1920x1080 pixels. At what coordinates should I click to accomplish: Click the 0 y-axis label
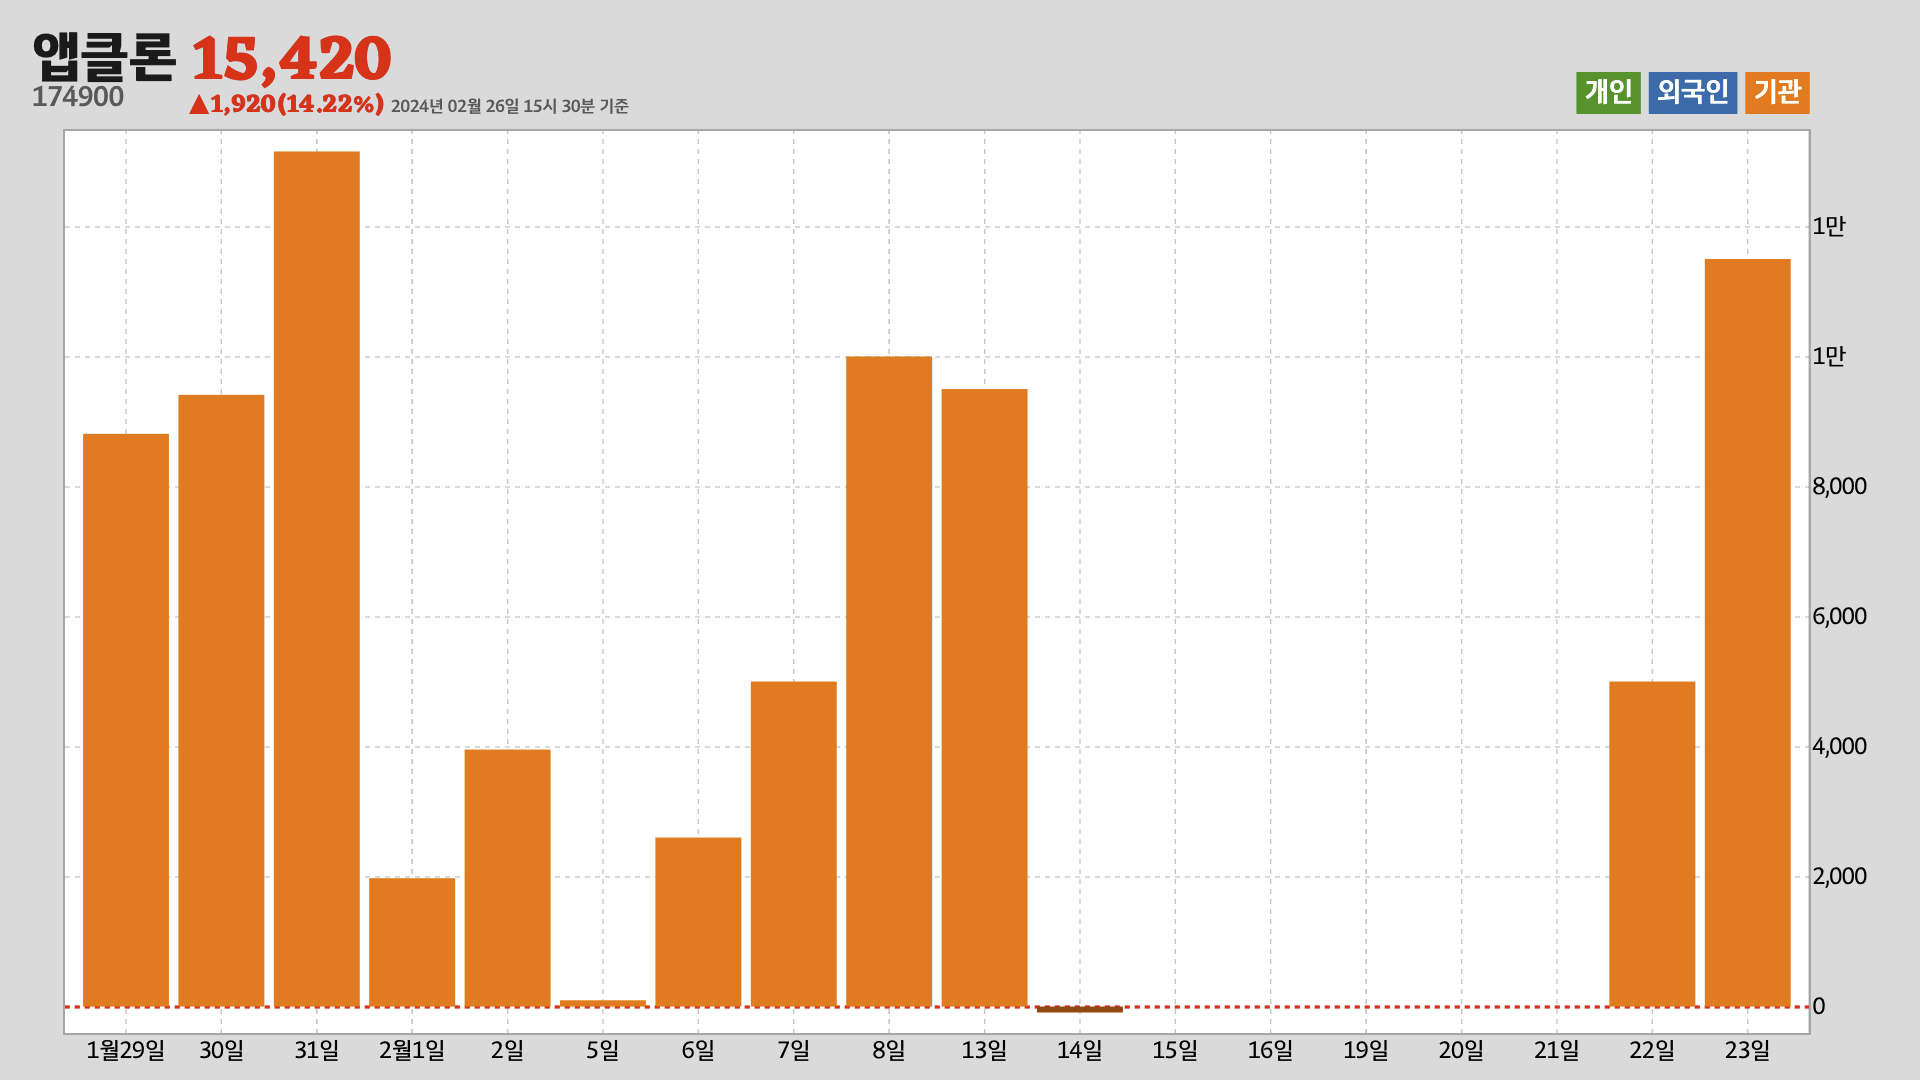(1819, 1007)
